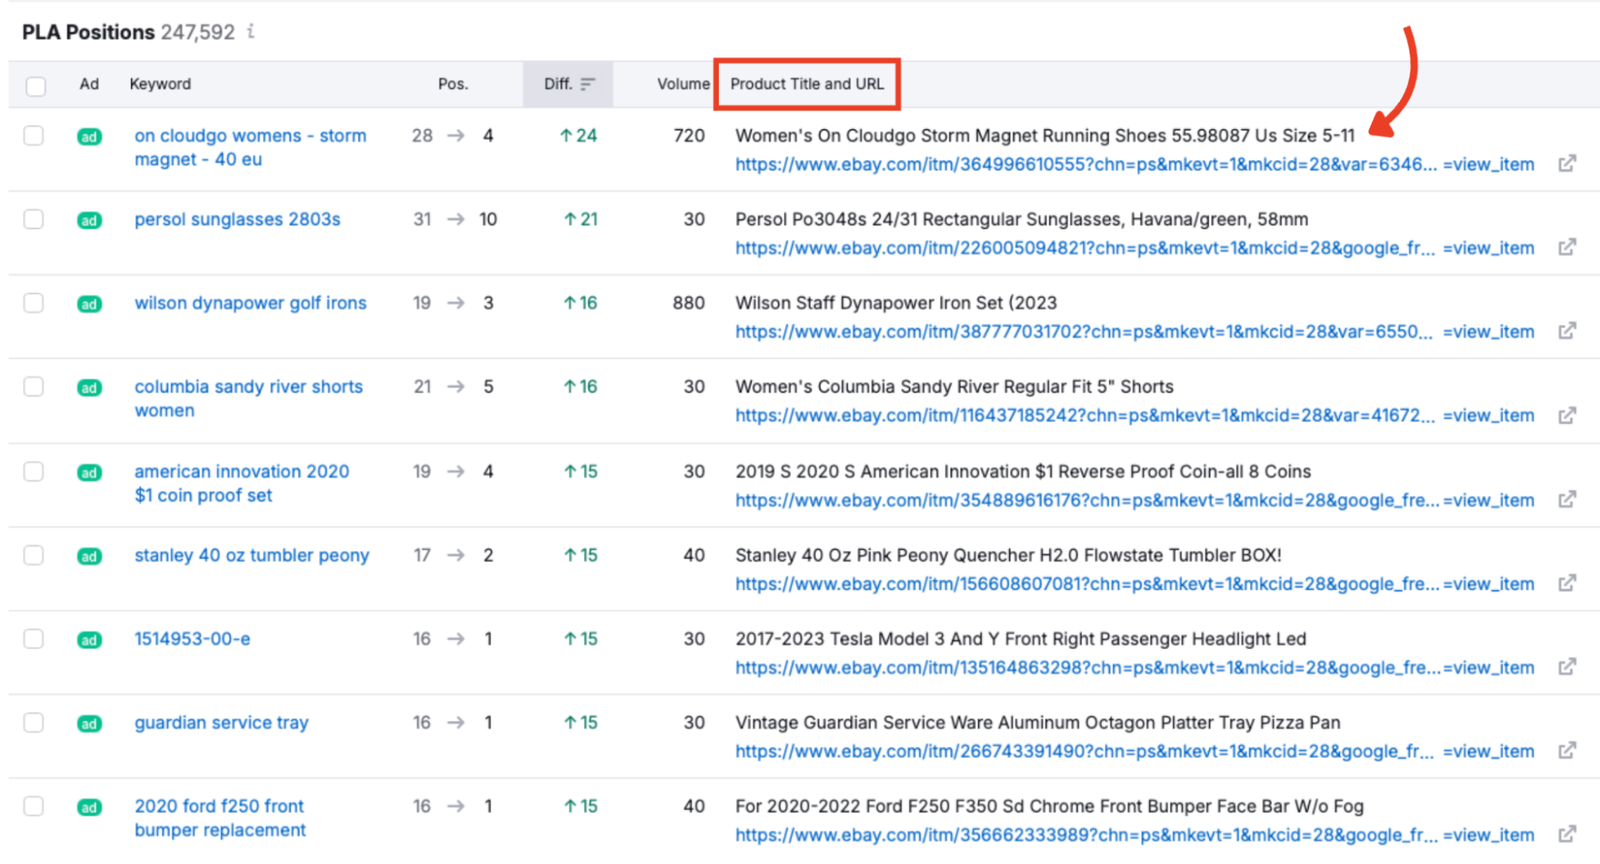This screenshot has width=1600, height=864.
Task: Click the sort icon in Diff. column
Action: (x=588, y=84)
